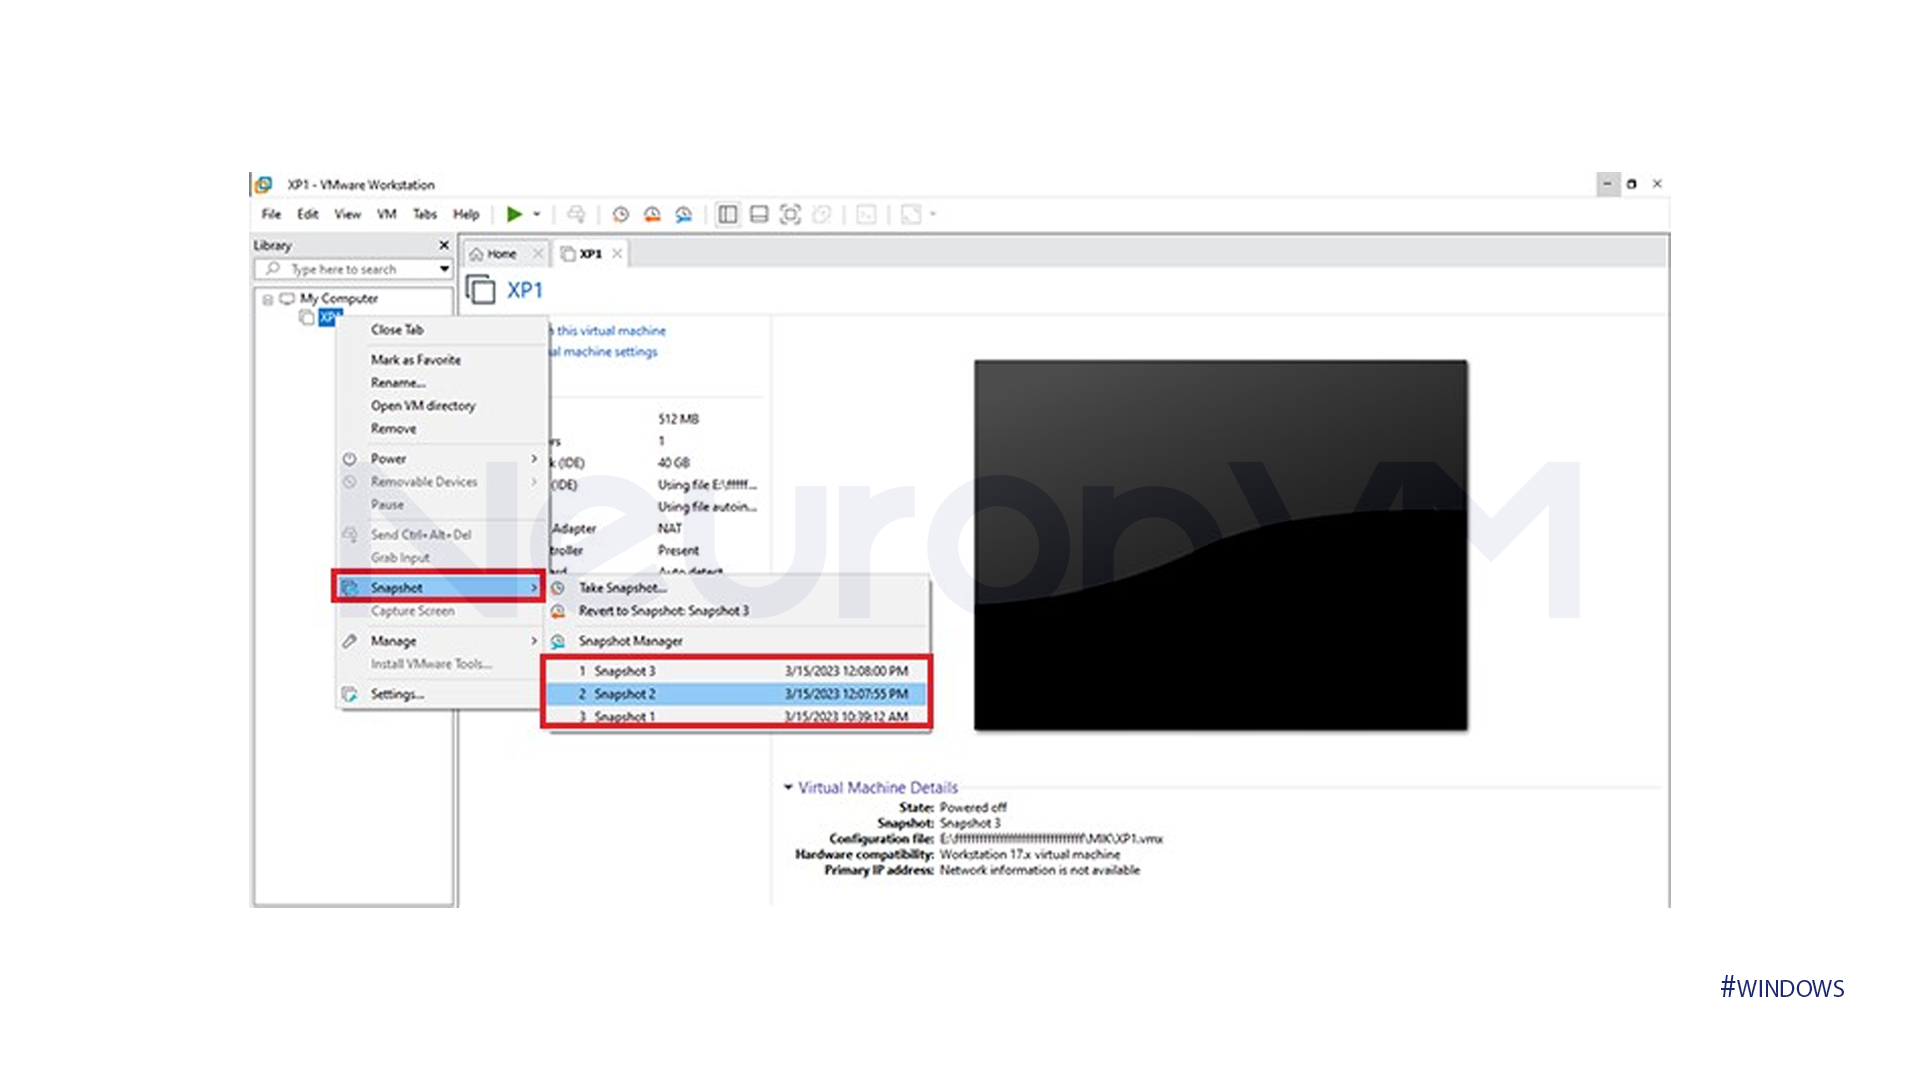
Task: Open Settings... from the context menu
Action: 442,694
